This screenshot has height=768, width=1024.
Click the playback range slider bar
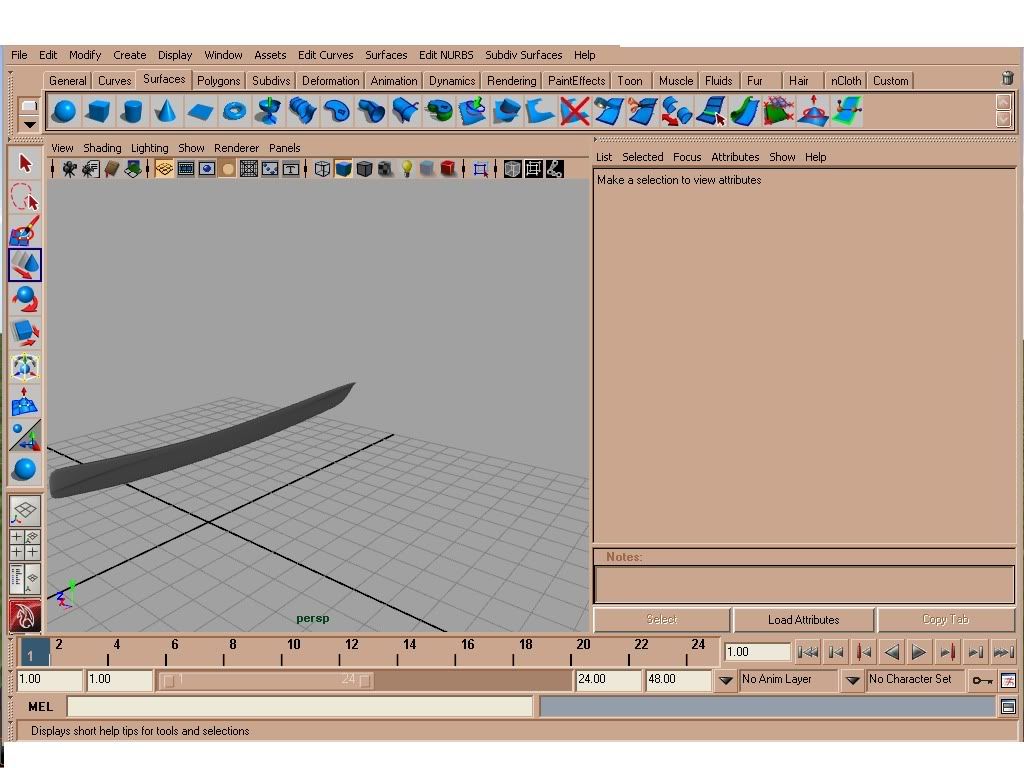click(x=267, y=680)
